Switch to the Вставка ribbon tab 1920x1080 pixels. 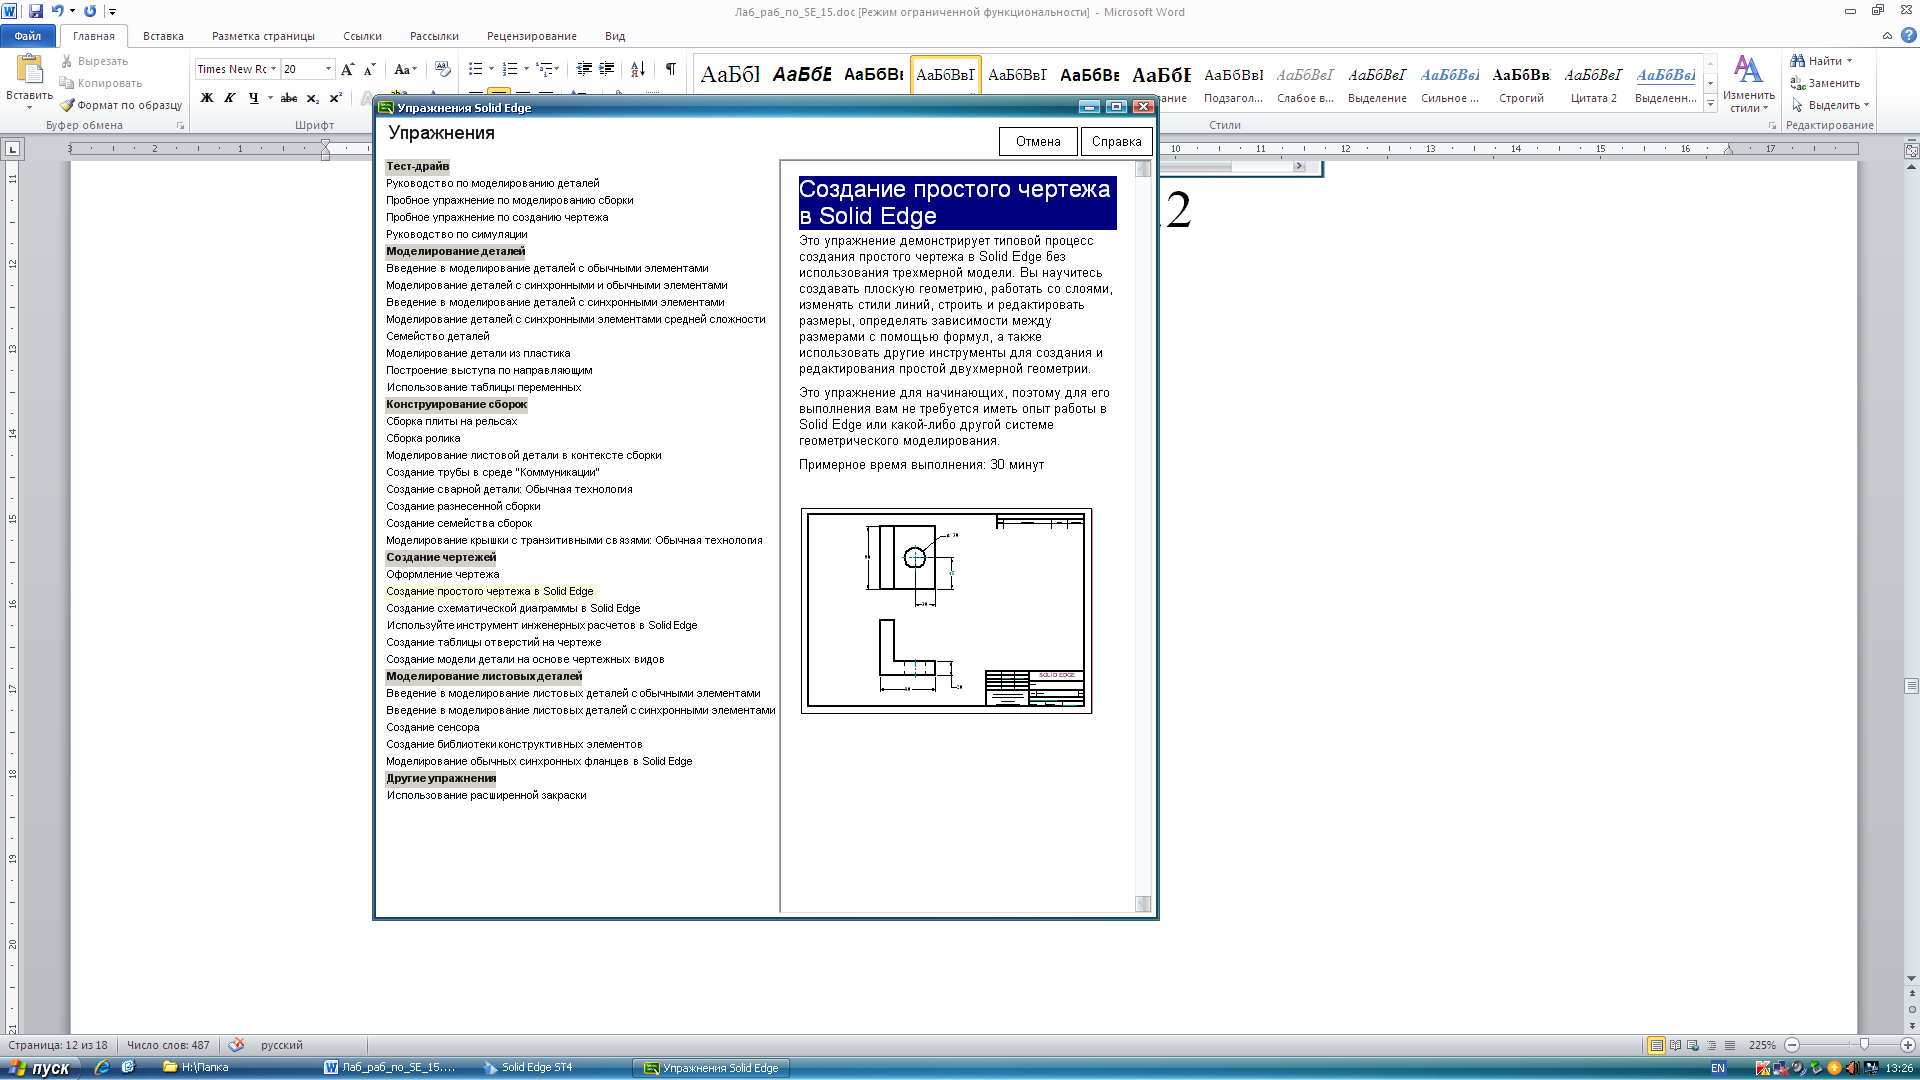pyautogui.click(x=163, y=36)
